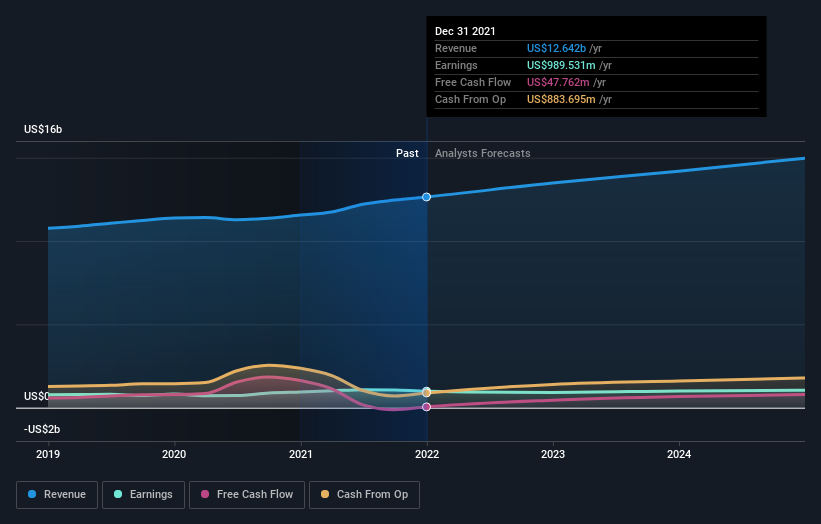Click the US$16b y-axis label
The height and width of the screenshot is (524, 821).
[43, 129]
